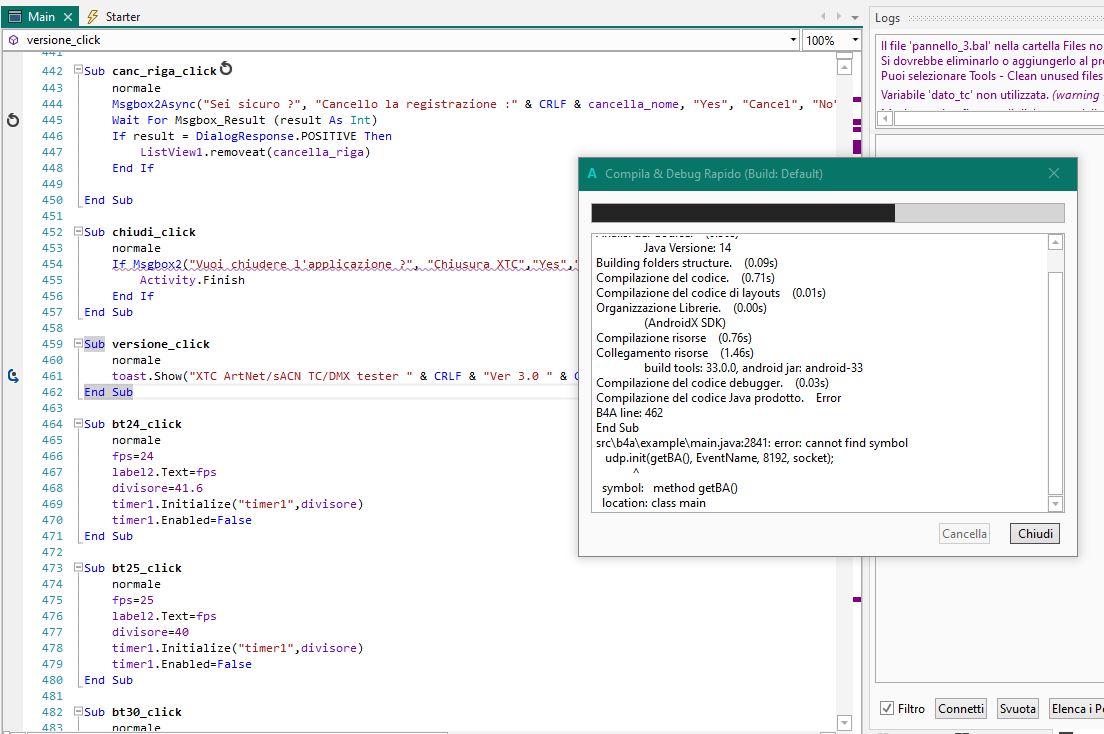Click the versione_click cube icon in dropdown
The width and height of the screenshot is (1104, 734).
coord(13,40)
